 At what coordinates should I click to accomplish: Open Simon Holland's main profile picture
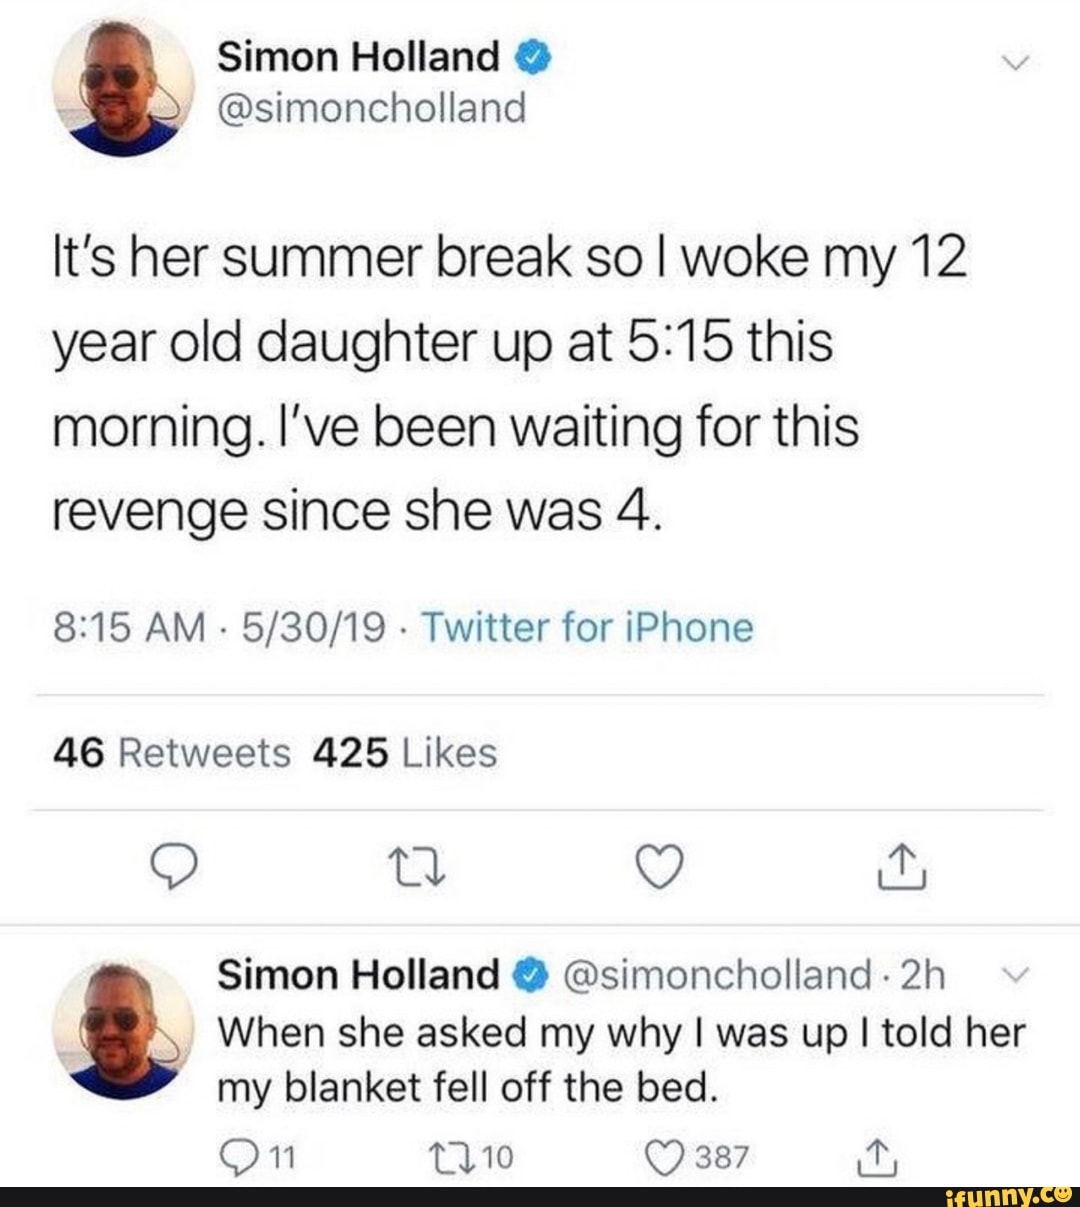124,88
